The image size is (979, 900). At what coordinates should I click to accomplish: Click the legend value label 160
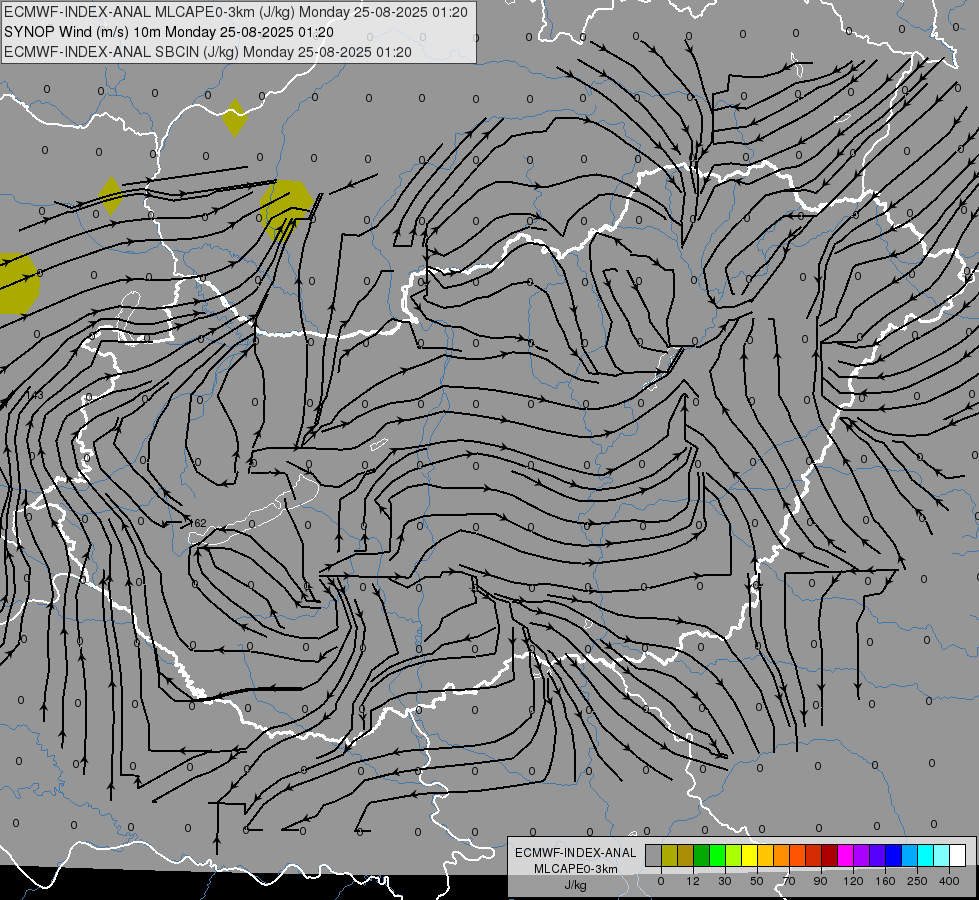885,881
